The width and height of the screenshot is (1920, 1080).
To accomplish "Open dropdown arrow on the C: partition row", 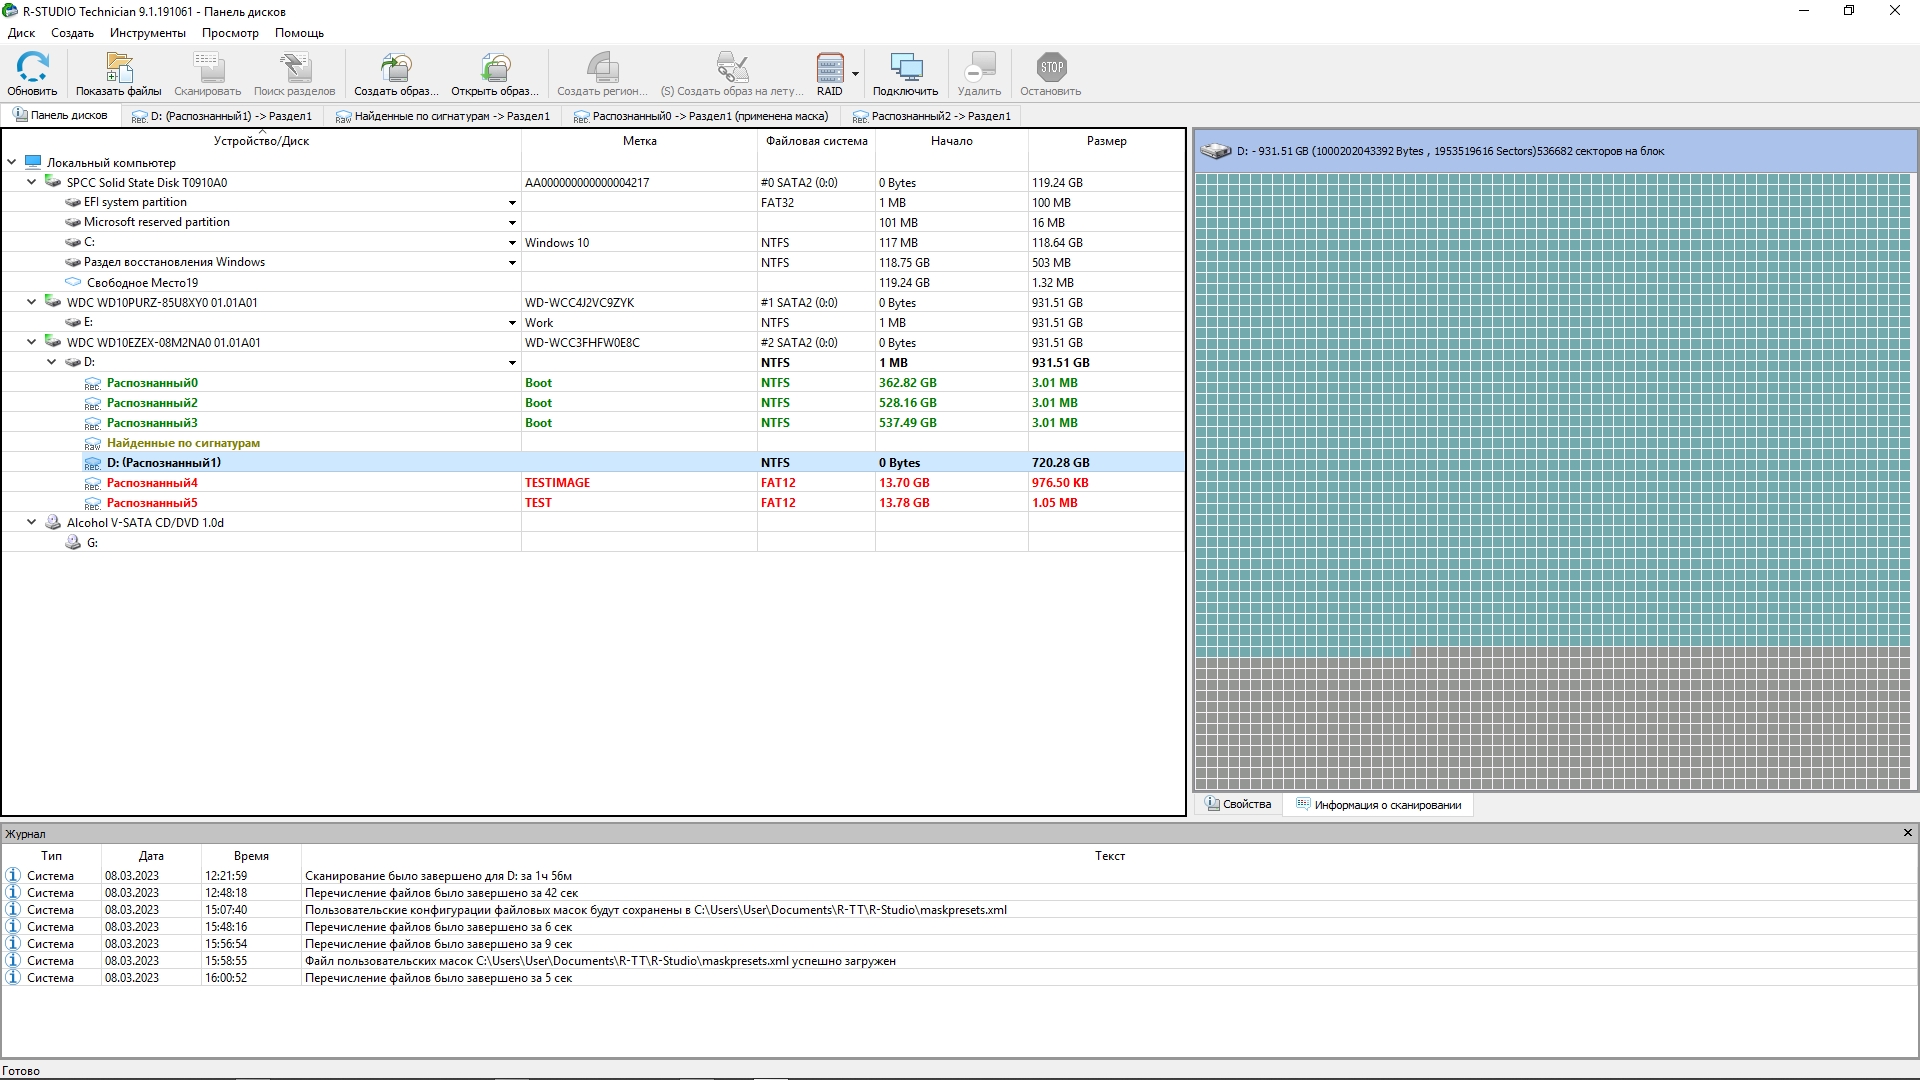I will pos(512,243).
